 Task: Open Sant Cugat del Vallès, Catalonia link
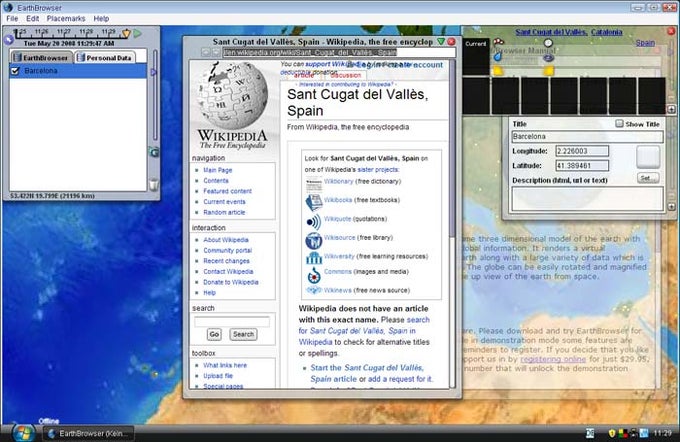pyautogui.click(x=569, y=32)
